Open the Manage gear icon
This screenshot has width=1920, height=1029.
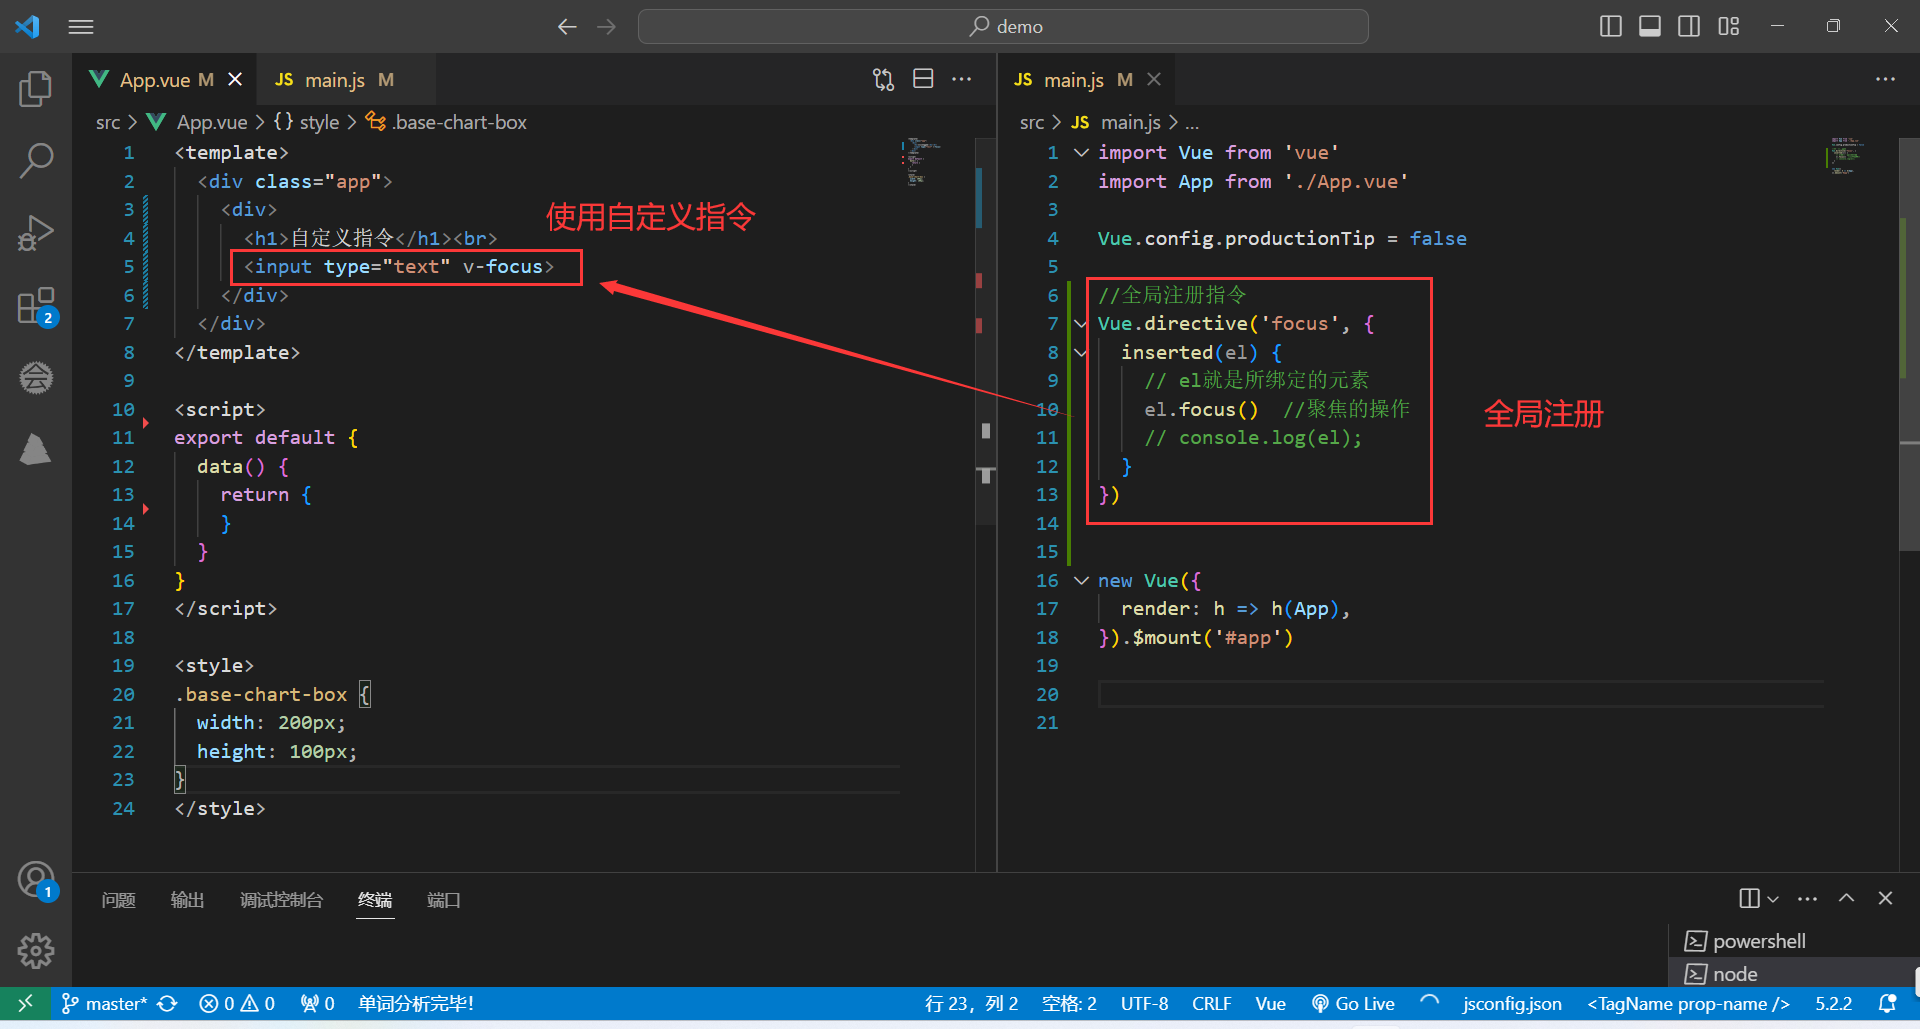36,950
